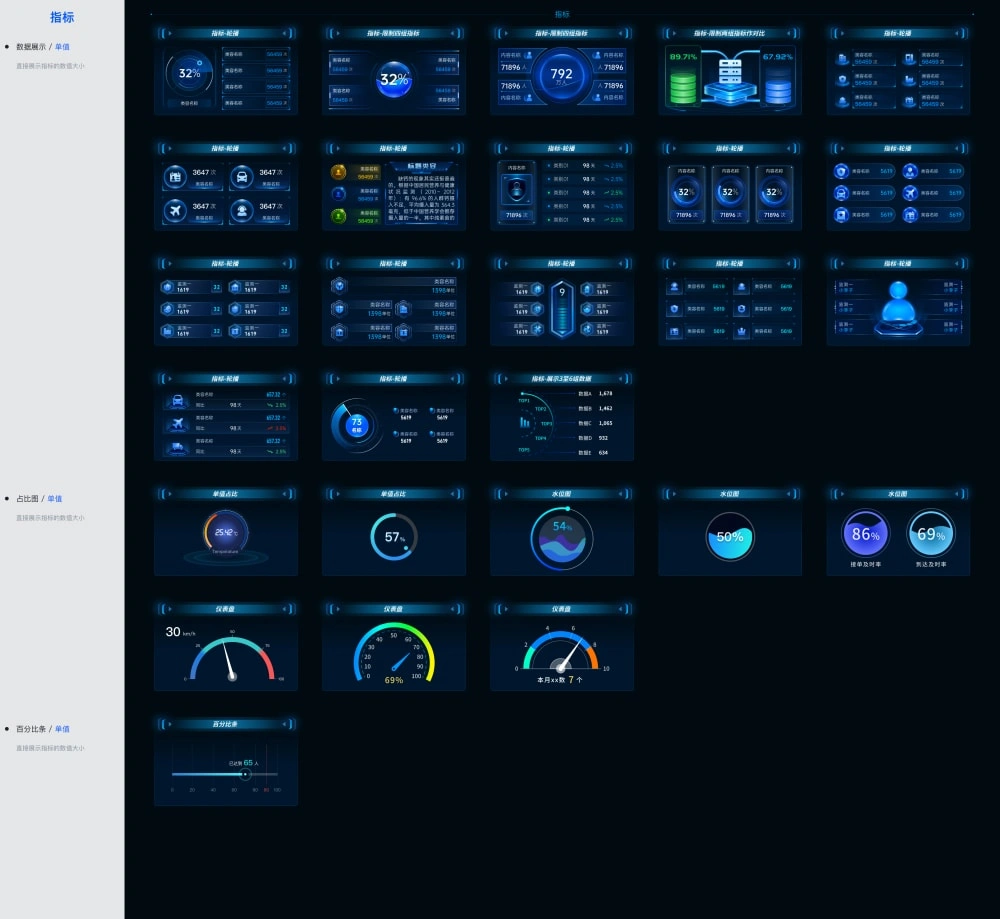The width and height of the screenshot is (1000, 919).
Task: Click the 792 万人 center circle
Action: [x=562, y=75]
